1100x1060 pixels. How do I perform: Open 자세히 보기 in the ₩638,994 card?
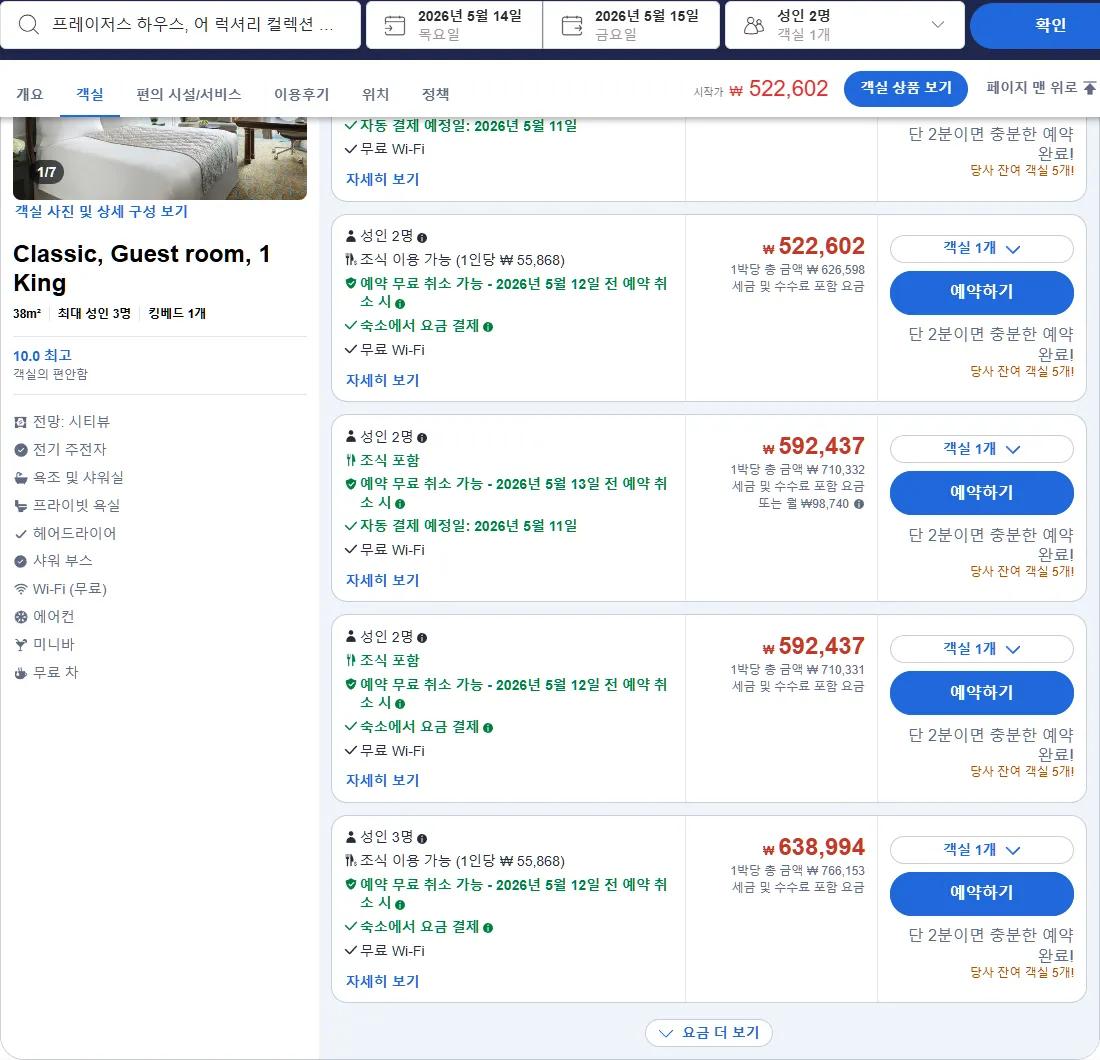(x=382, y=981)
